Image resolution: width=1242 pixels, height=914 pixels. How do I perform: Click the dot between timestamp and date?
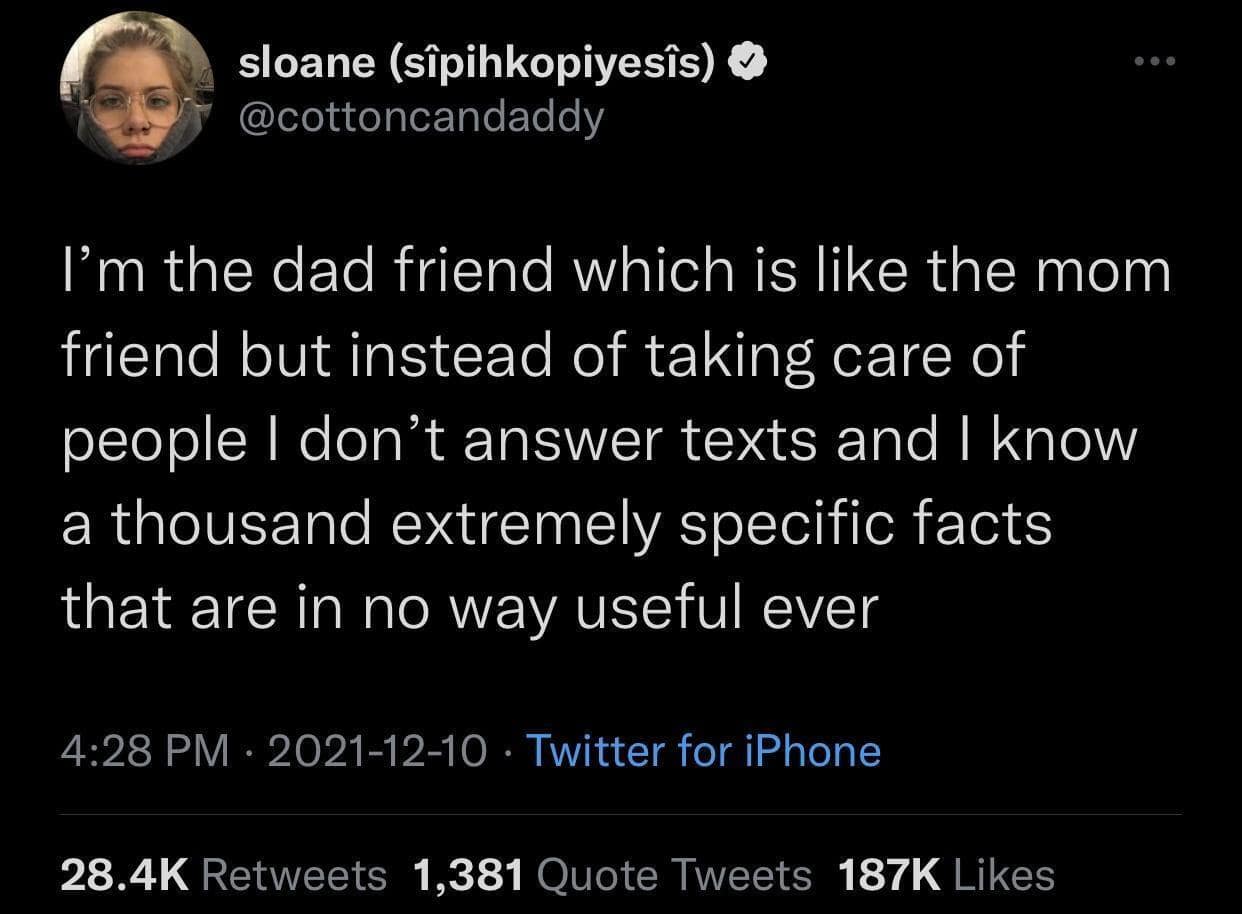coord(250,751)
